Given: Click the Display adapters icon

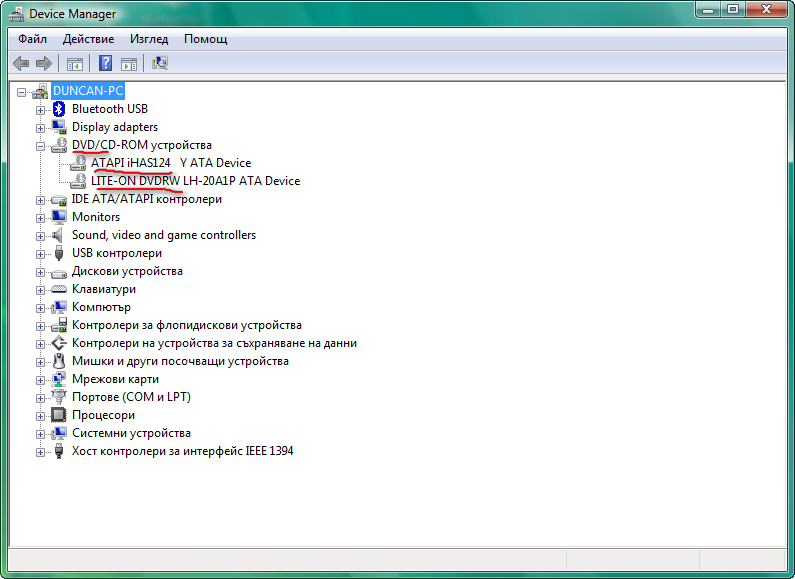Looking at the screenshot, I should tap(59, 127).
